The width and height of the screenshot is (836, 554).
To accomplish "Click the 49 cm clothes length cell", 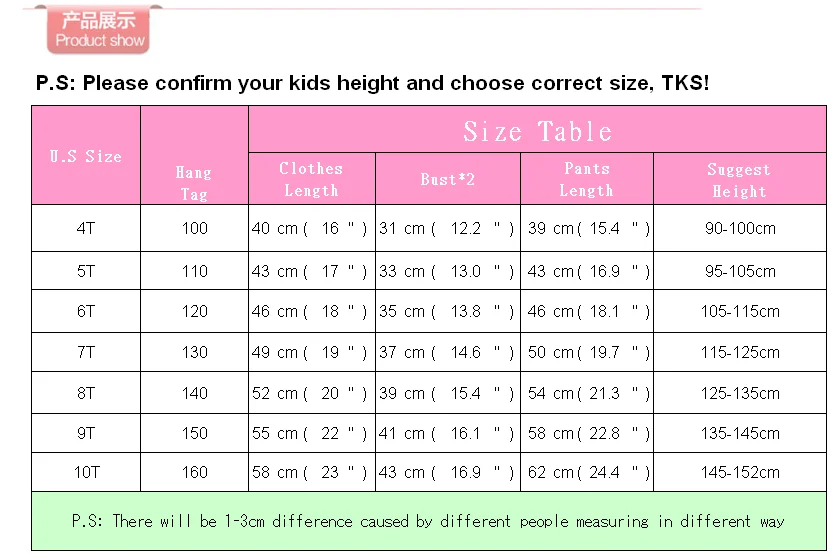I will point(312,352).
